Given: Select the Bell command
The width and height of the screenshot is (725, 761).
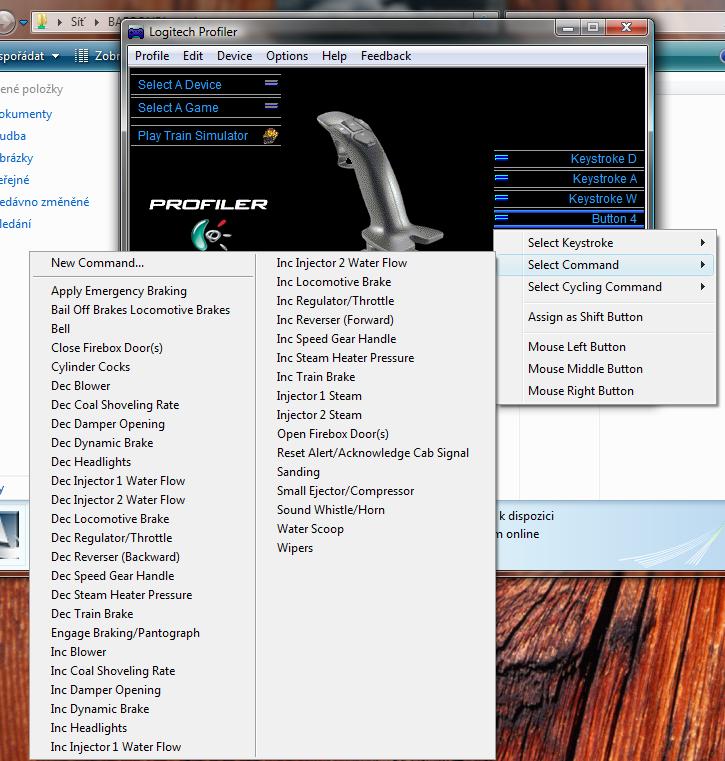Looking at the screenshot, I should click(61, 329).
